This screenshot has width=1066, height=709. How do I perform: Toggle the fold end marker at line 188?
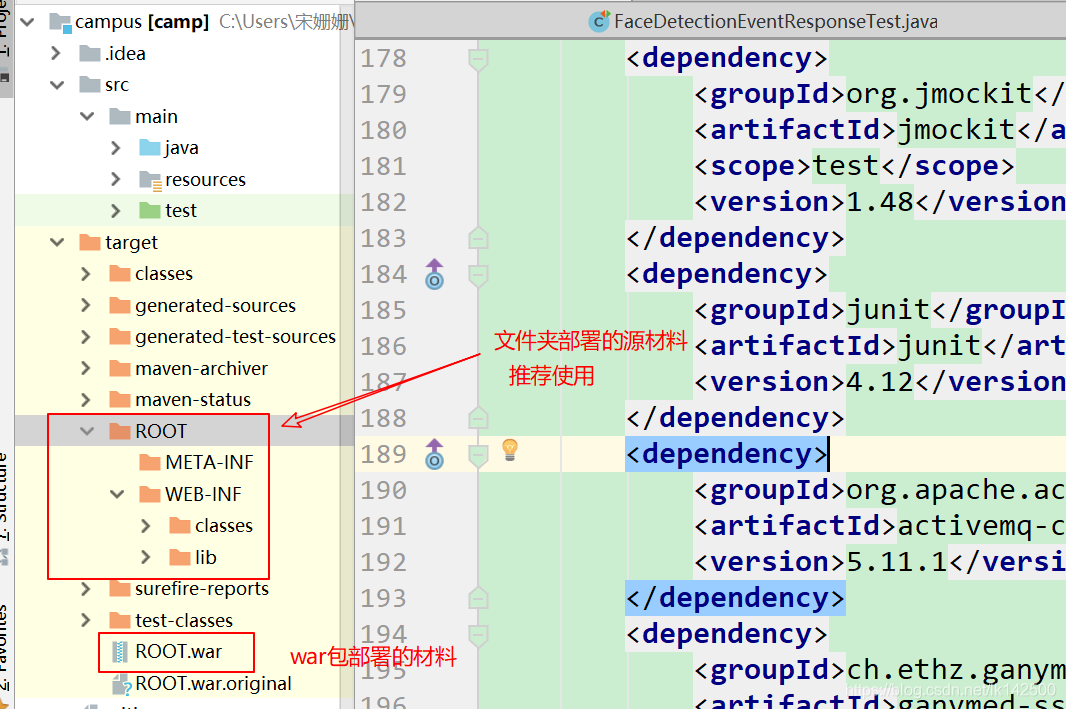coord(478,417)
